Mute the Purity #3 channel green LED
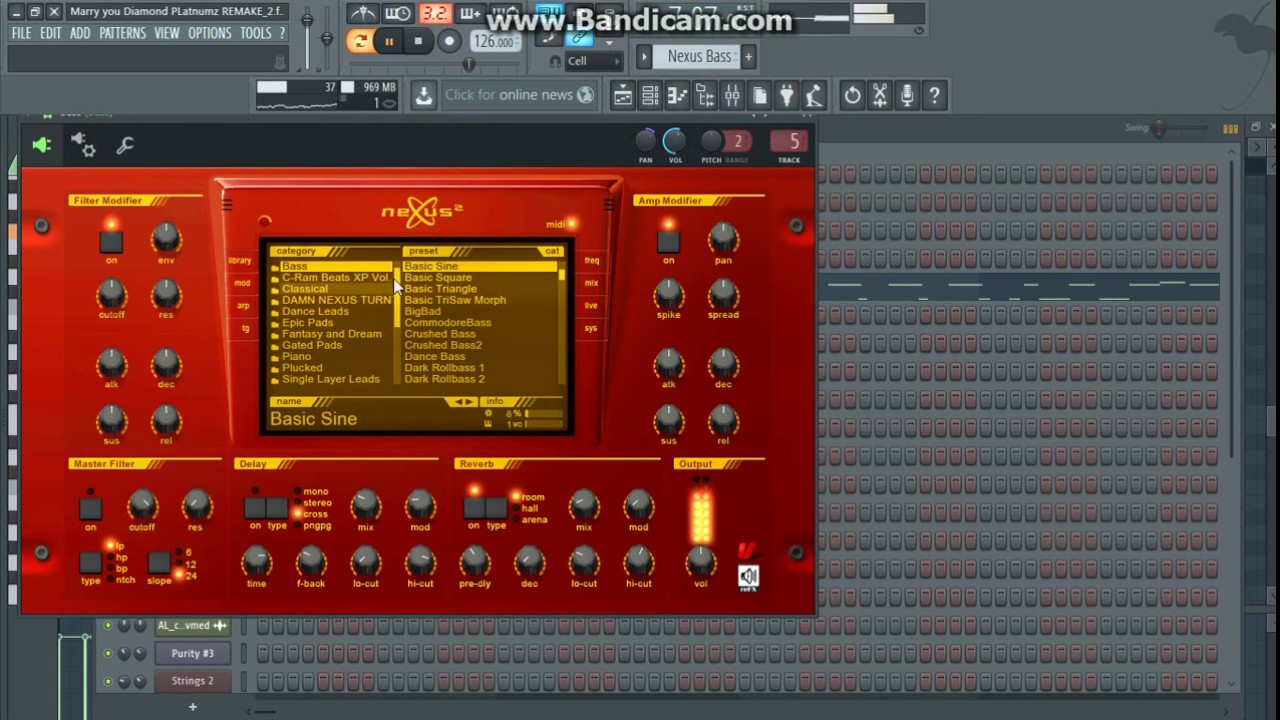 tap(108, 653)
